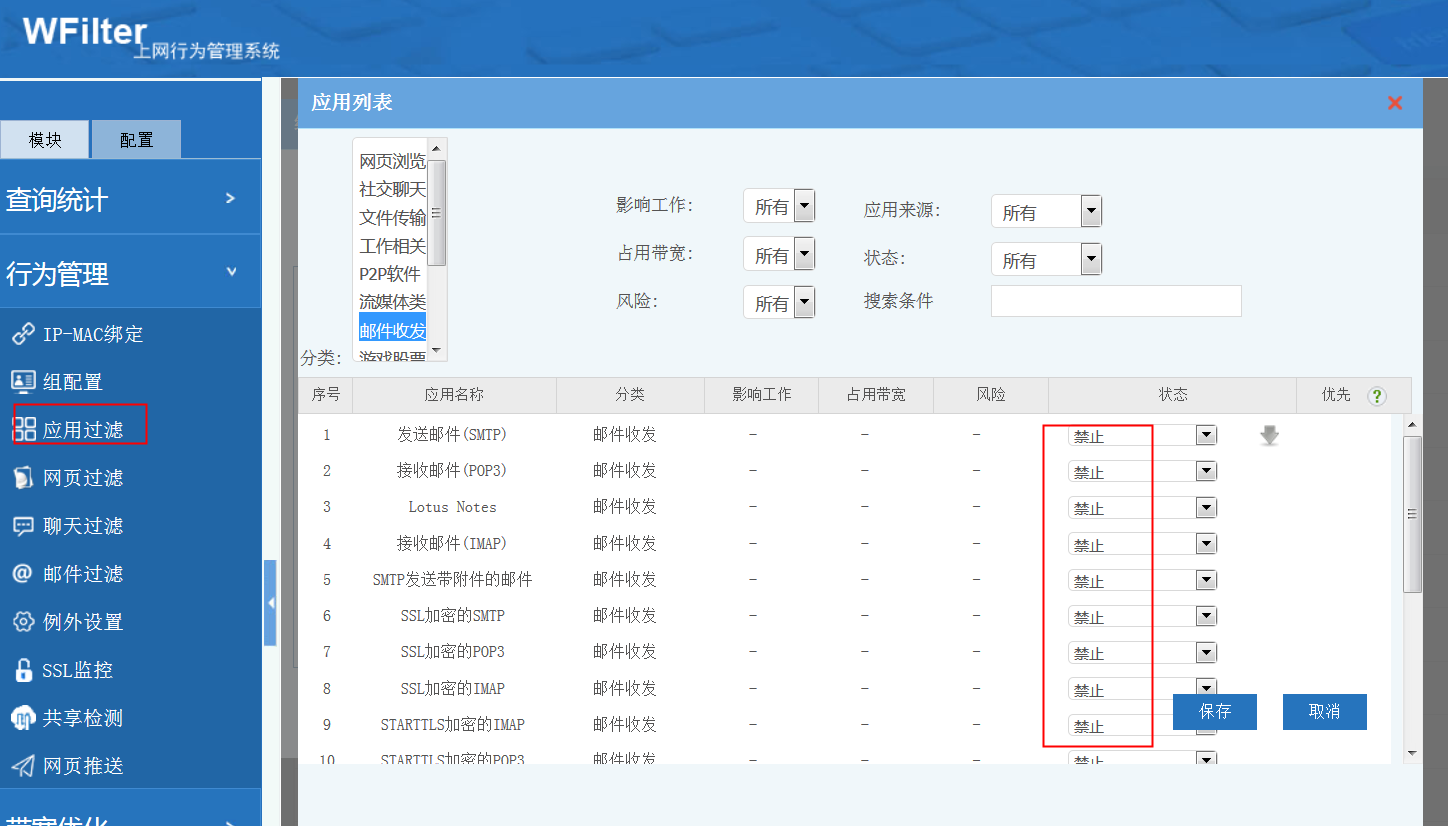1448x826 pixels.
Task: Click the 网页过滤 sidebar icon
Action: pos(23,478)
